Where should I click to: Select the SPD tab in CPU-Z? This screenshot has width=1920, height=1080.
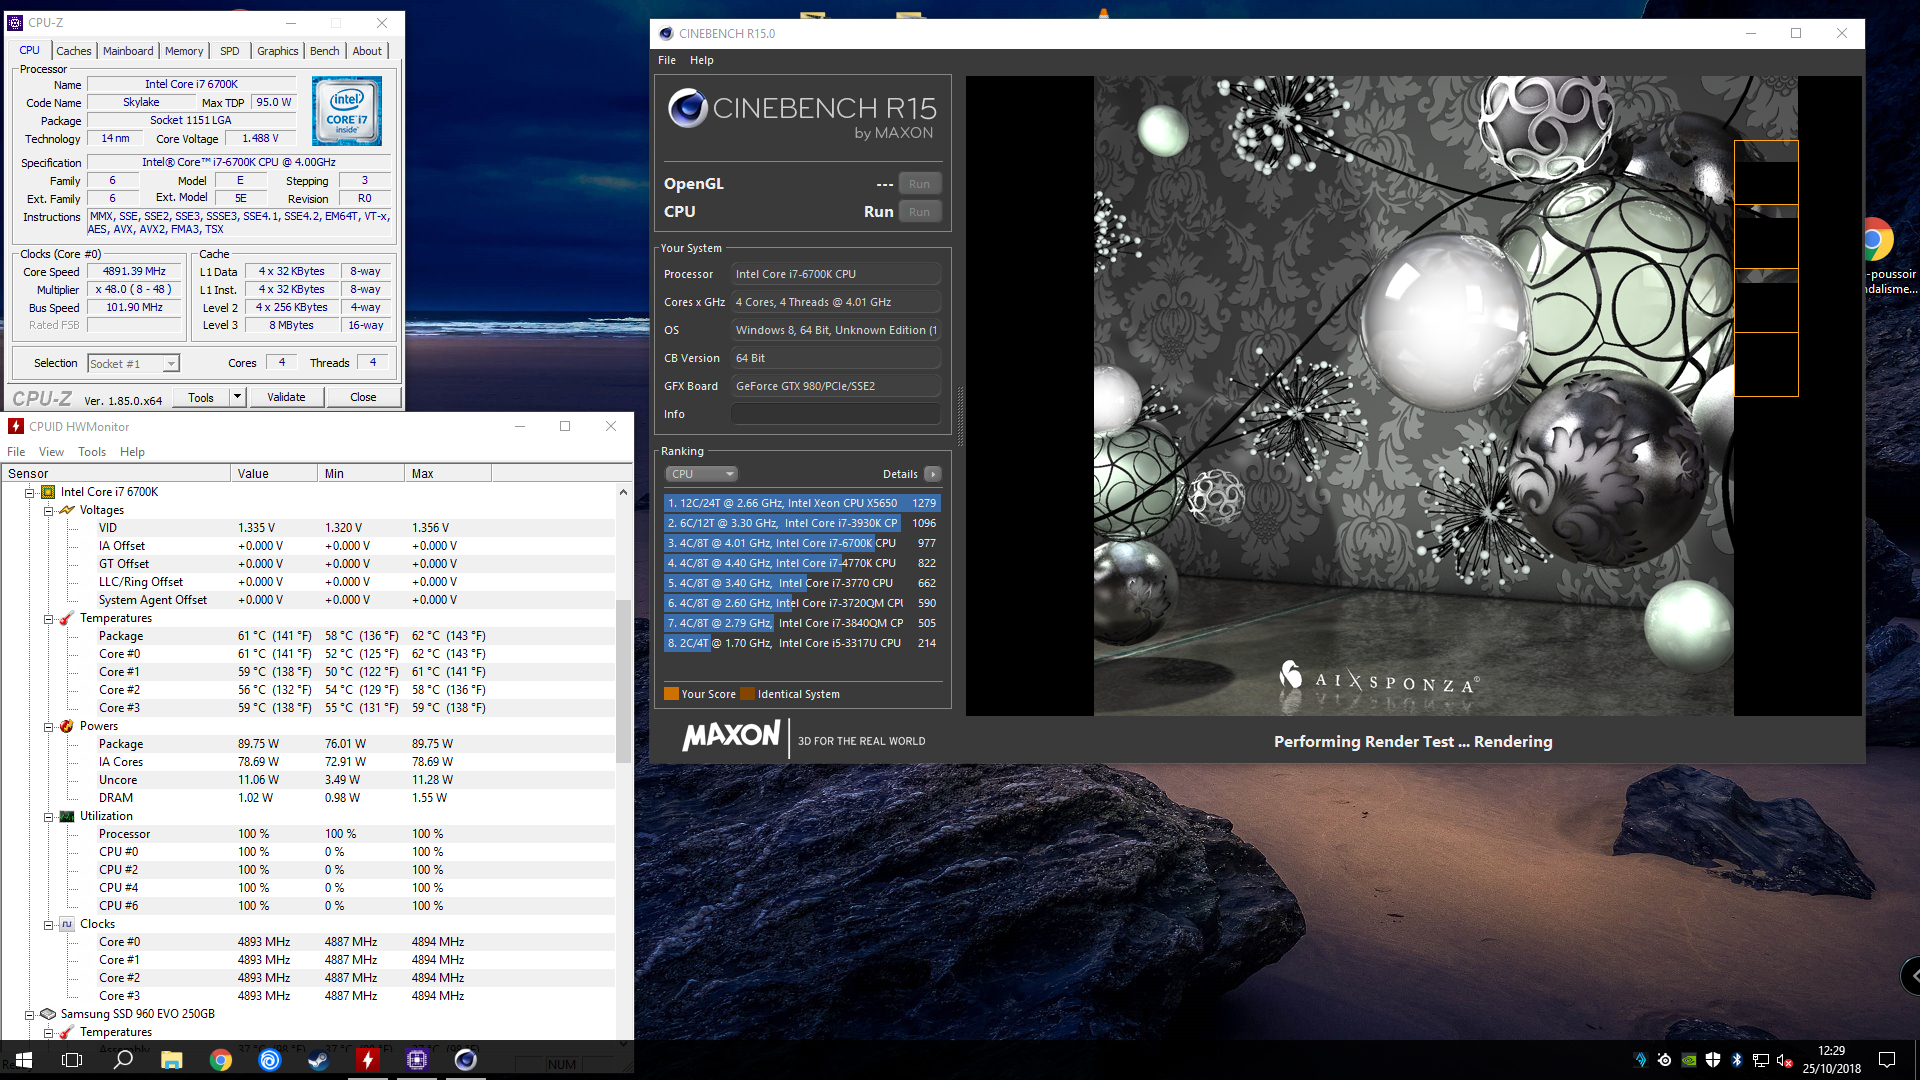230,51
